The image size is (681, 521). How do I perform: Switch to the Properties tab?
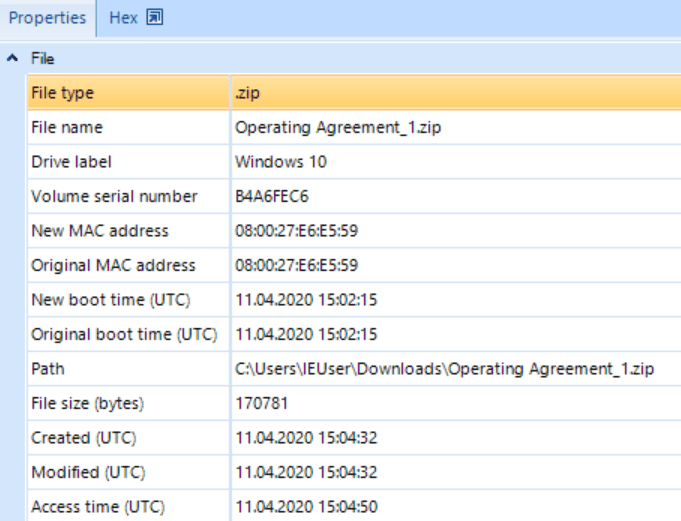[x=48, y=18]
